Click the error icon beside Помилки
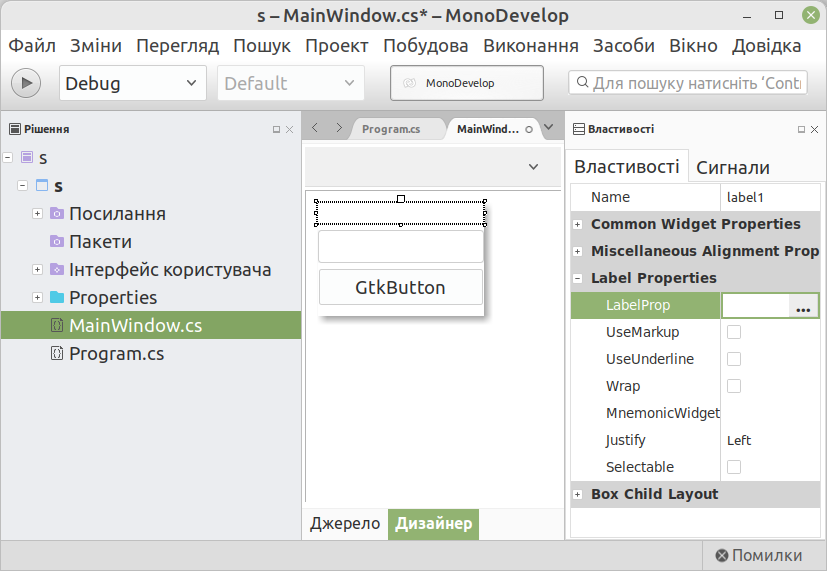 (721, 556)
